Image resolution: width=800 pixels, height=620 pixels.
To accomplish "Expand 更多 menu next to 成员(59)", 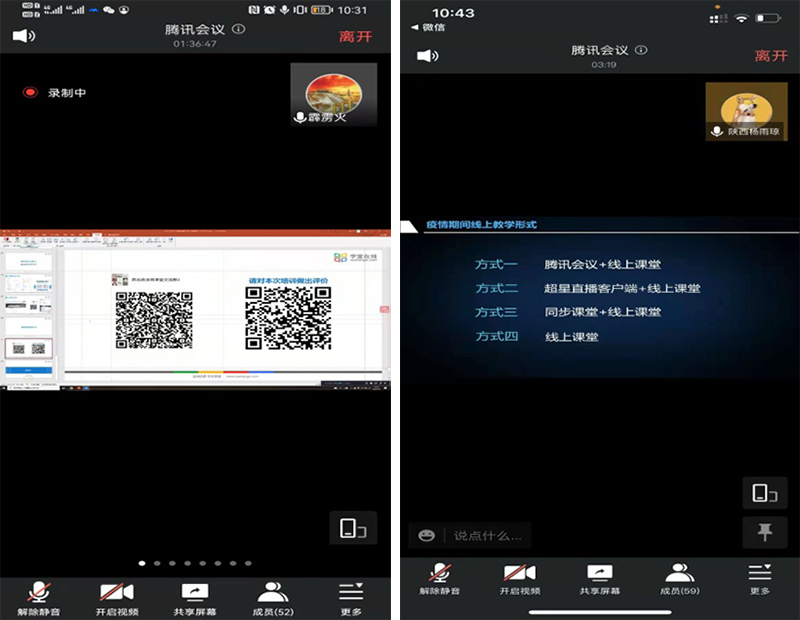I will 760,579.
